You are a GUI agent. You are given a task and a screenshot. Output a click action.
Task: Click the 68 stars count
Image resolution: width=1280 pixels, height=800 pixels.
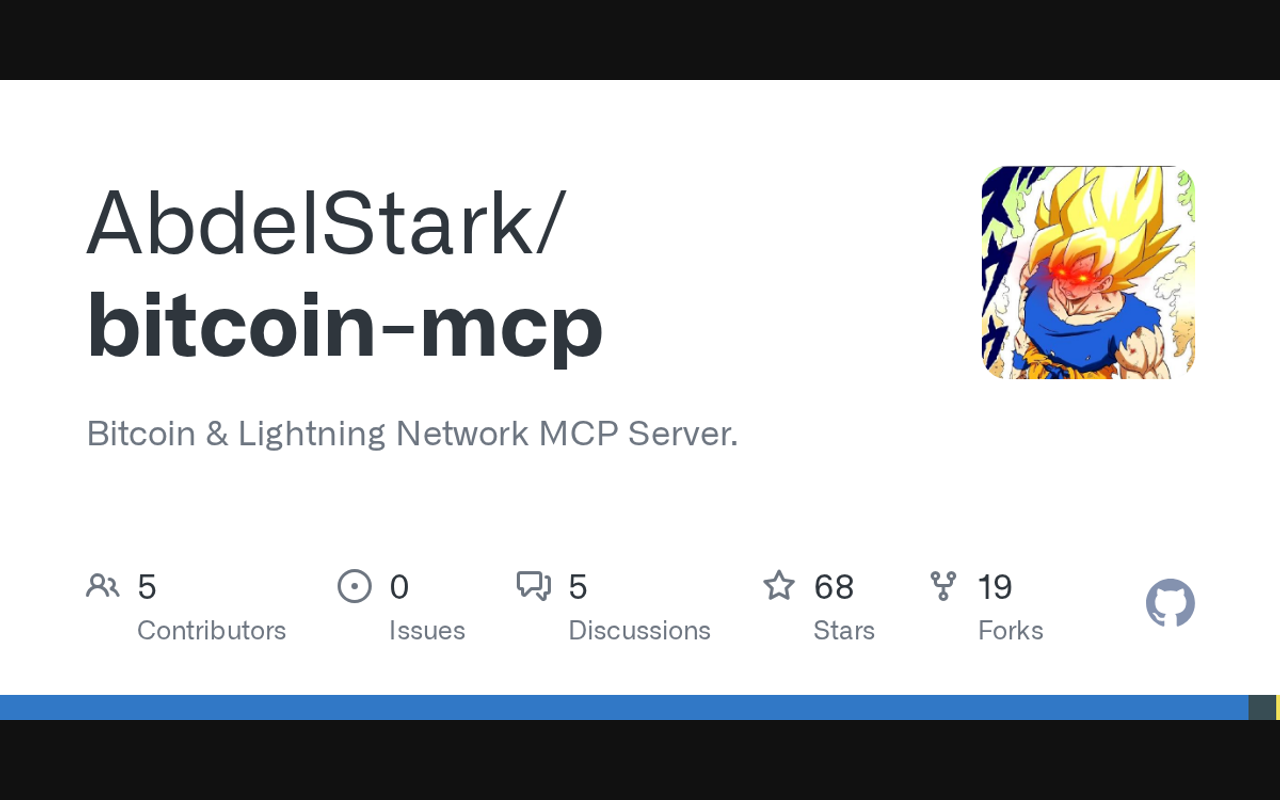coord(834,587)
